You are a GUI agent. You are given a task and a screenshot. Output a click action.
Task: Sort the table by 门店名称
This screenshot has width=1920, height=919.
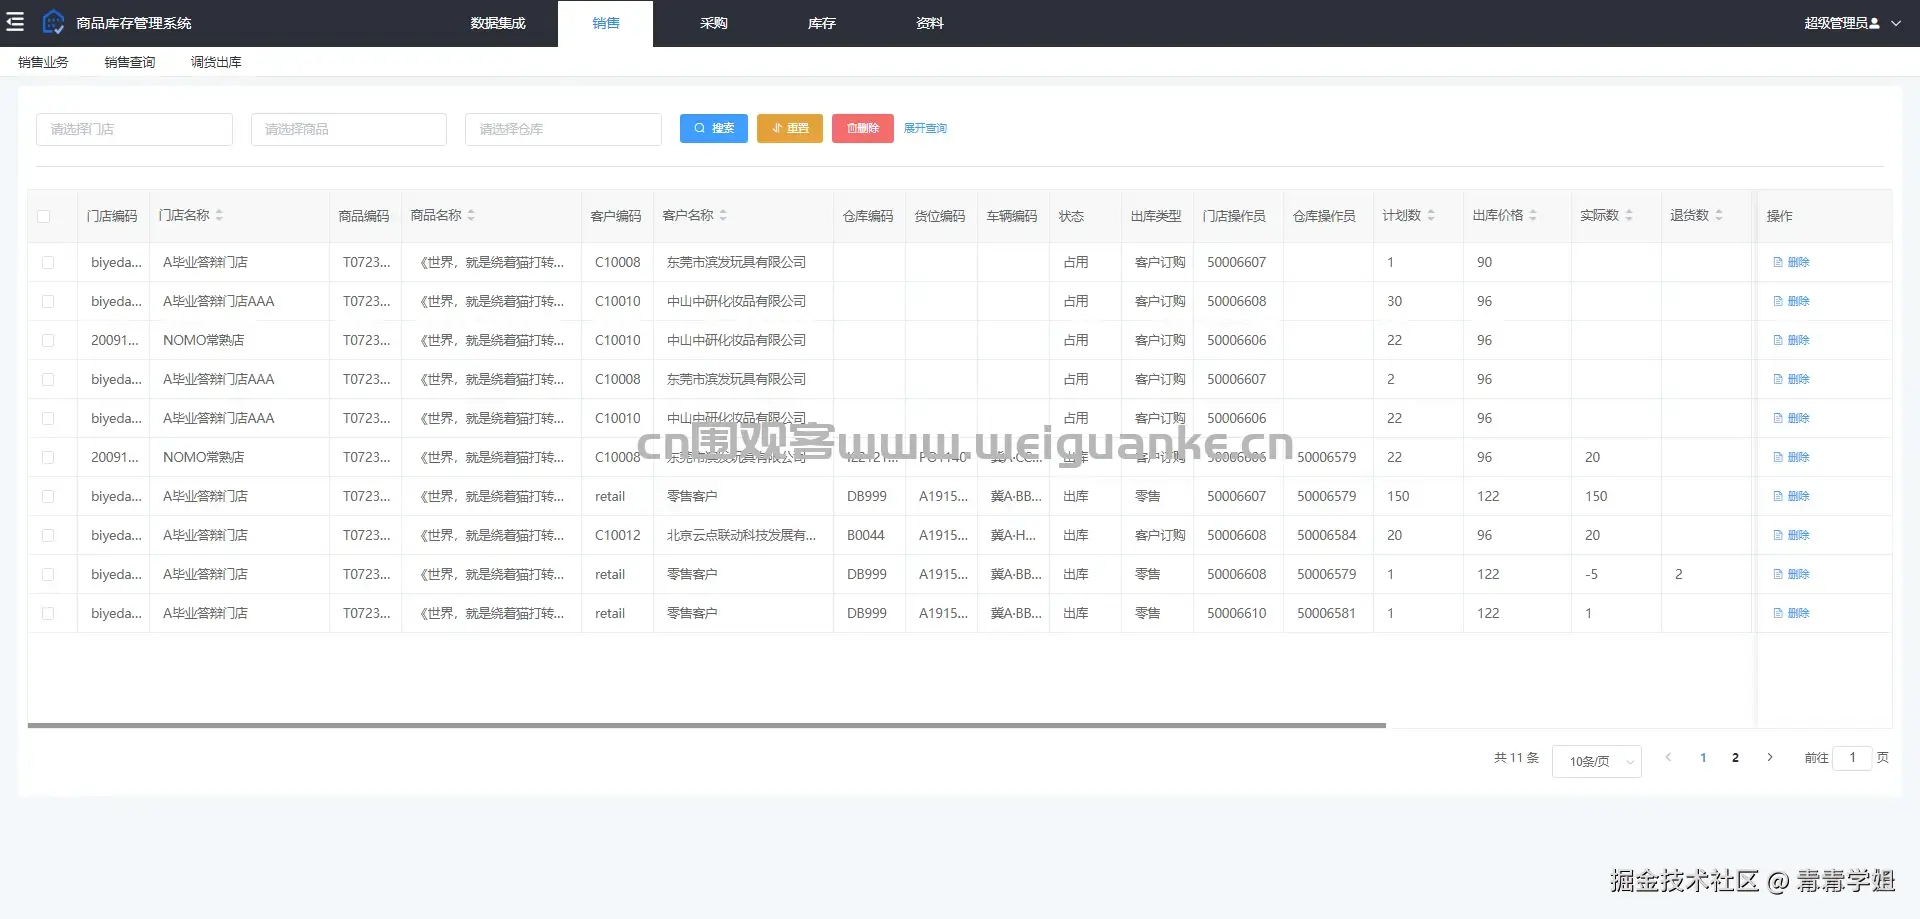pyautogui.click(x=219, y=215)
